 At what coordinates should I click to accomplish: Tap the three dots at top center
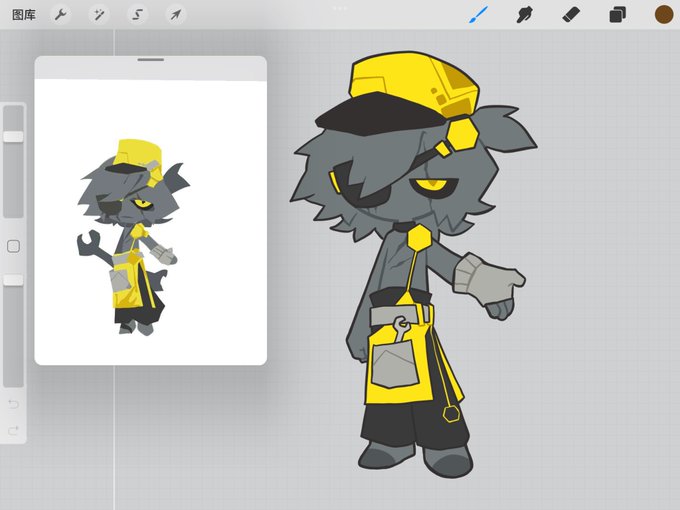(340, 8)
